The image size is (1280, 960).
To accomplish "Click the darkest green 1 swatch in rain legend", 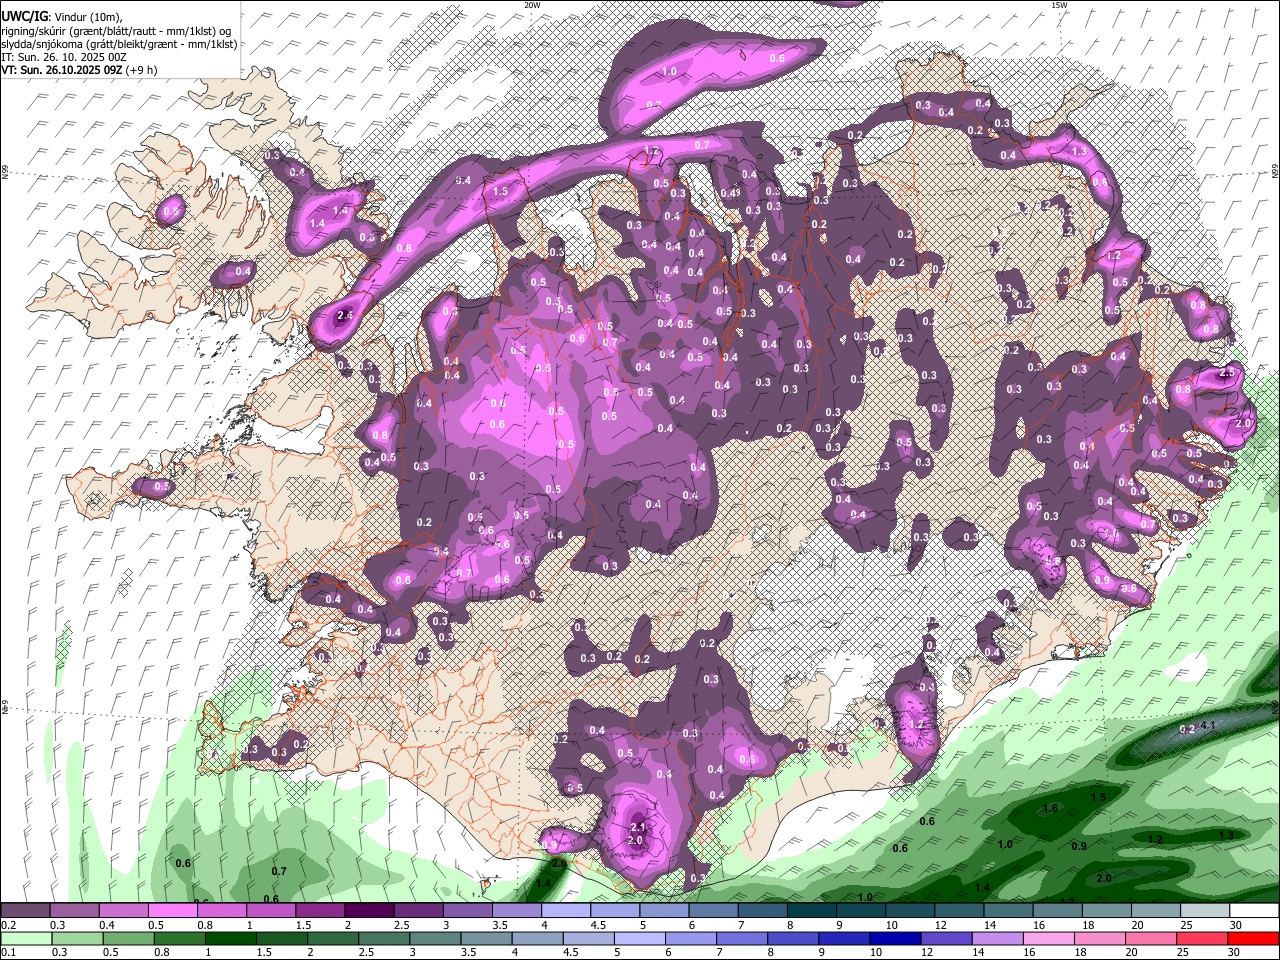I will point(230,938).
